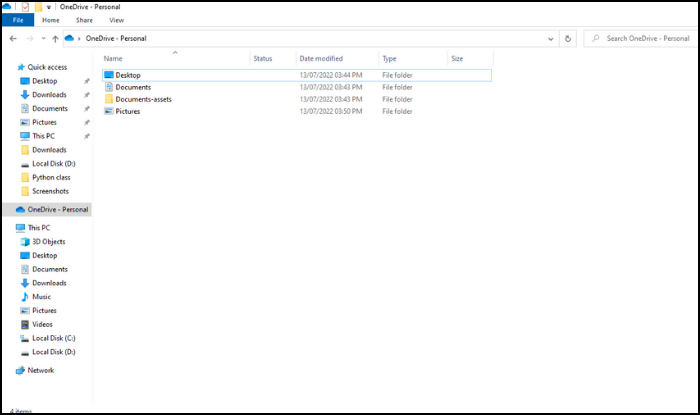Select Python class in Quick access
The width and height of the screenshot is (700, 415).
pos(52,177)
